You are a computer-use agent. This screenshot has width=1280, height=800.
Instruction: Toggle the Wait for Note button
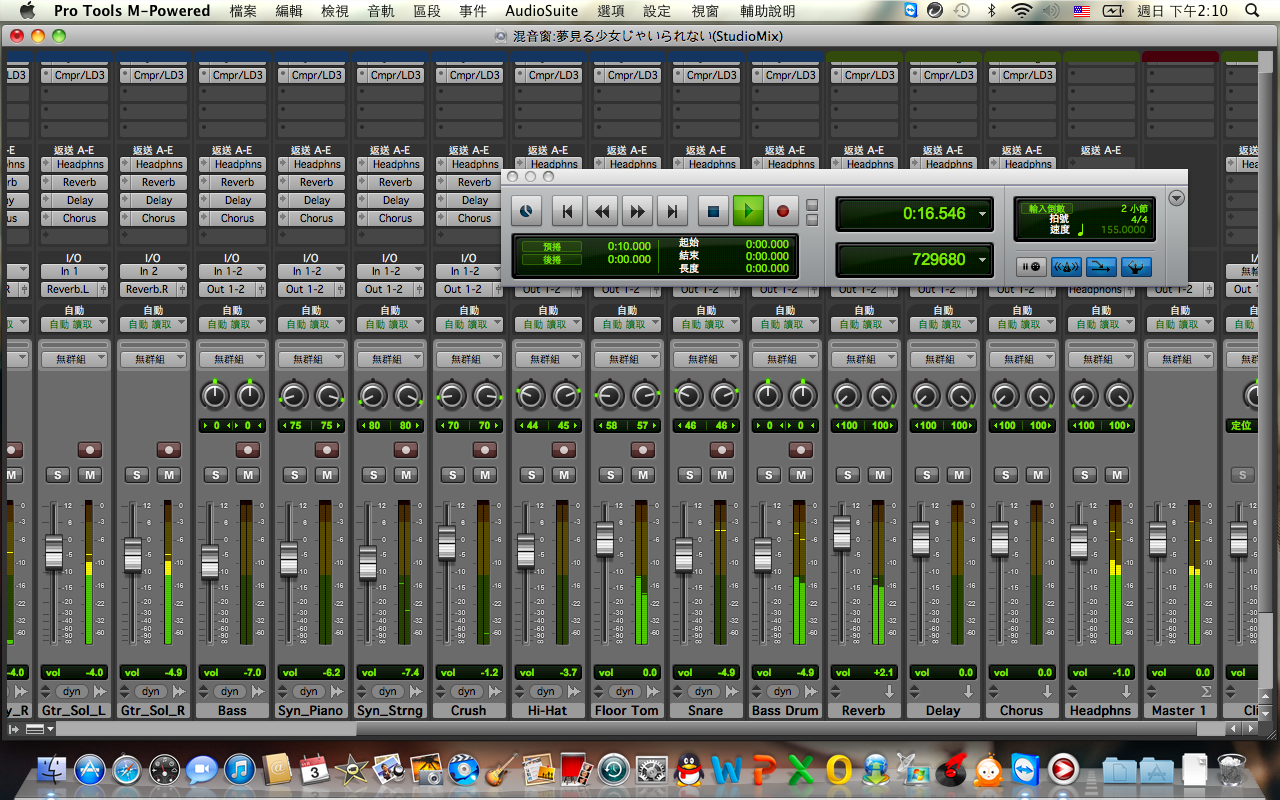point(1031,267)
